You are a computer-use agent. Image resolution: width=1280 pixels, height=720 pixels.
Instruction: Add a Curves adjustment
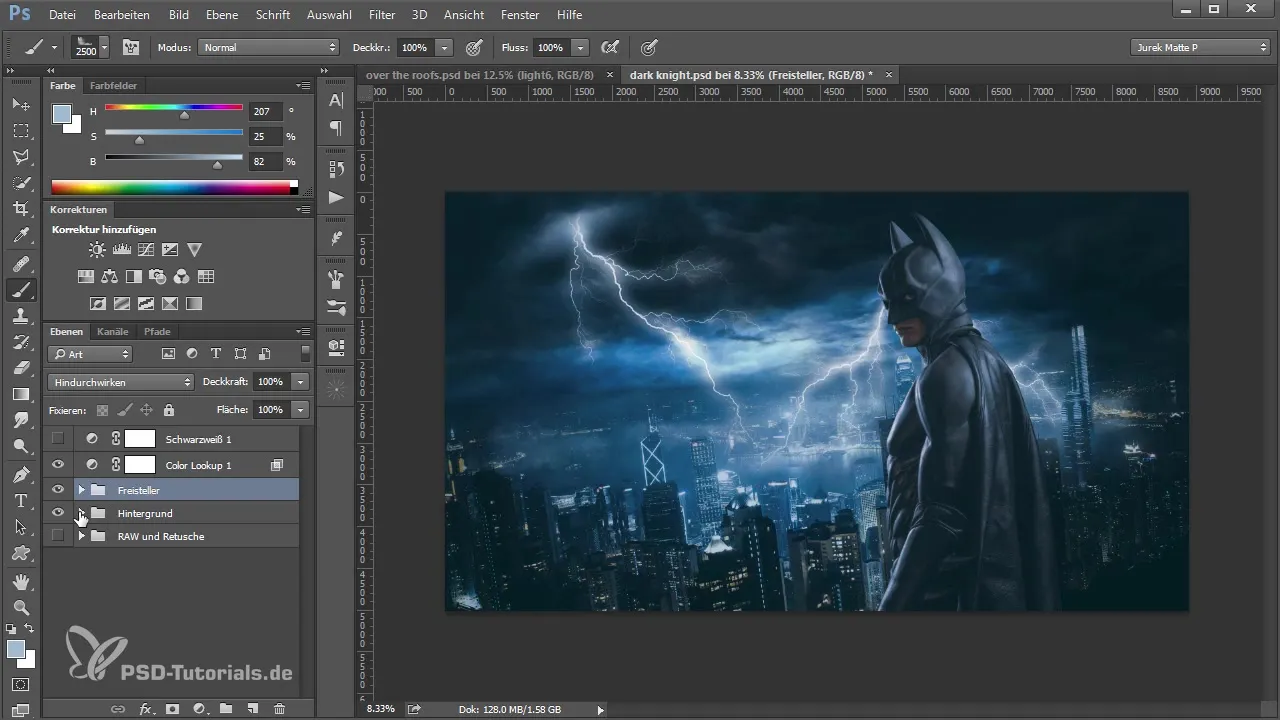(146, 250)
